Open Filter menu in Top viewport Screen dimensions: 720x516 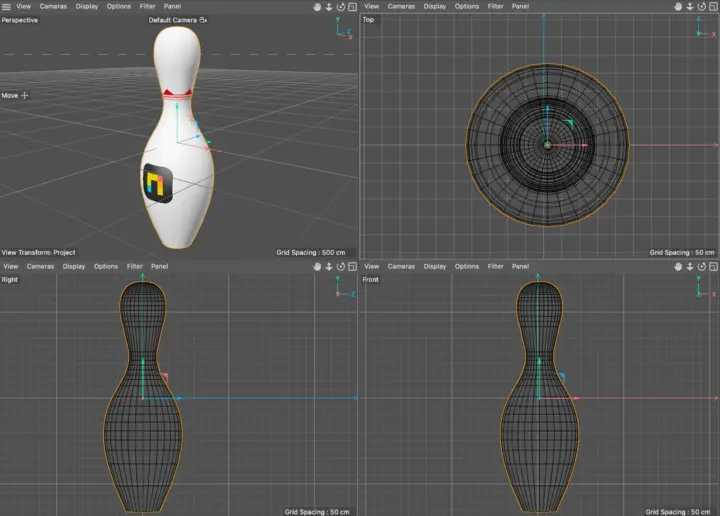[x=495, y=6]
